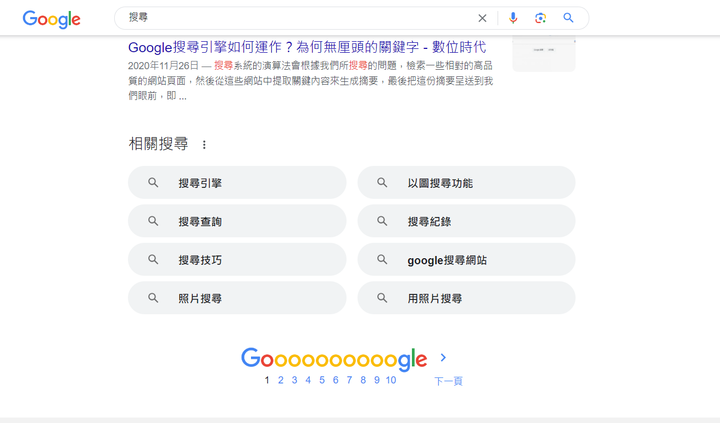Click the 下一頁 next page link

point(448,381)
